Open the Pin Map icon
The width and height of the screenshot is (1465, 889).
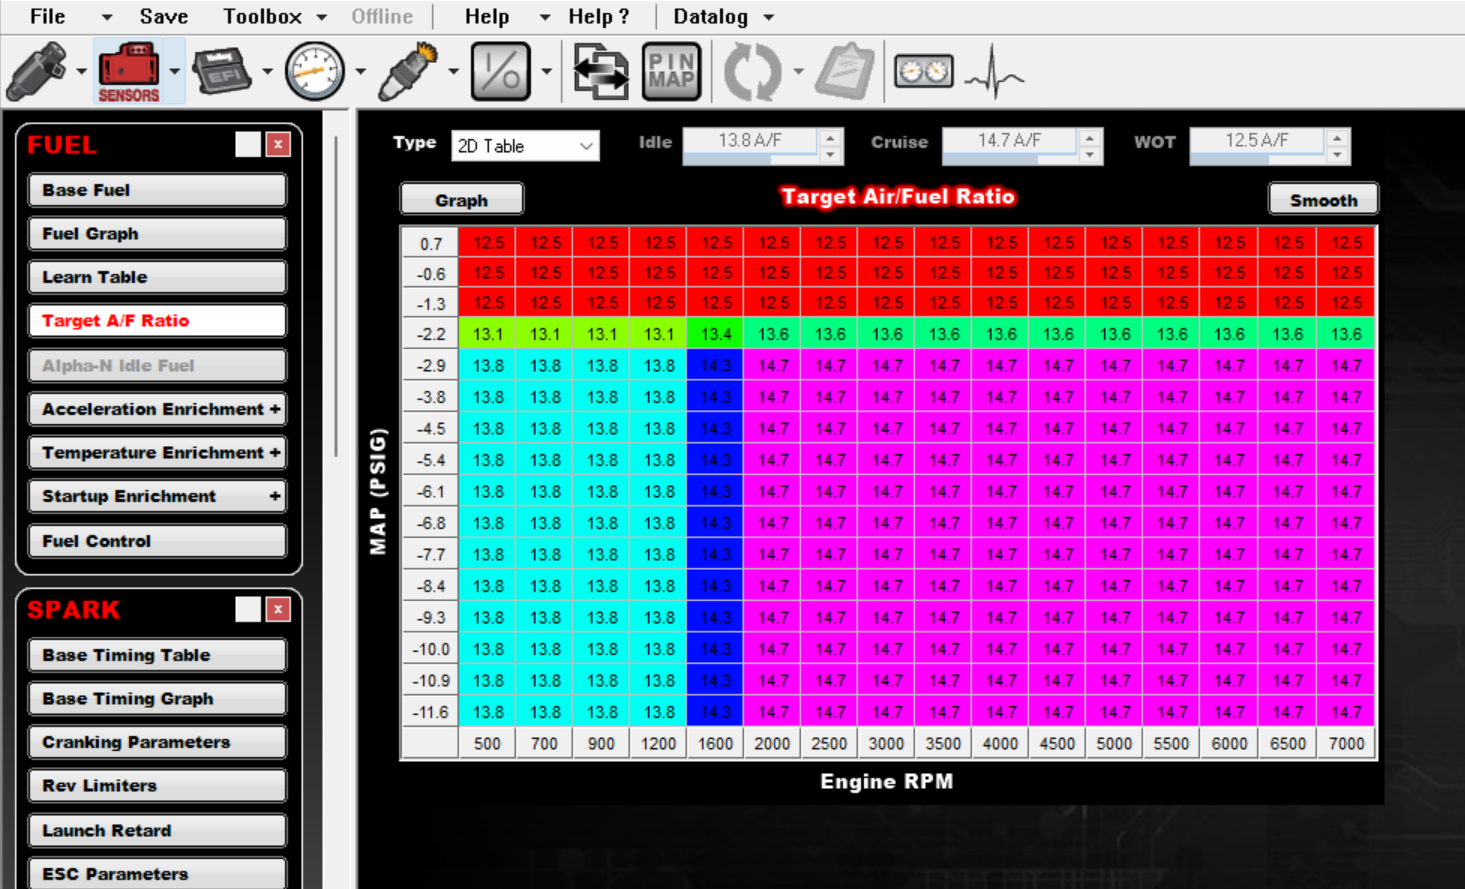pyautogui.click(x=671, y=71)
